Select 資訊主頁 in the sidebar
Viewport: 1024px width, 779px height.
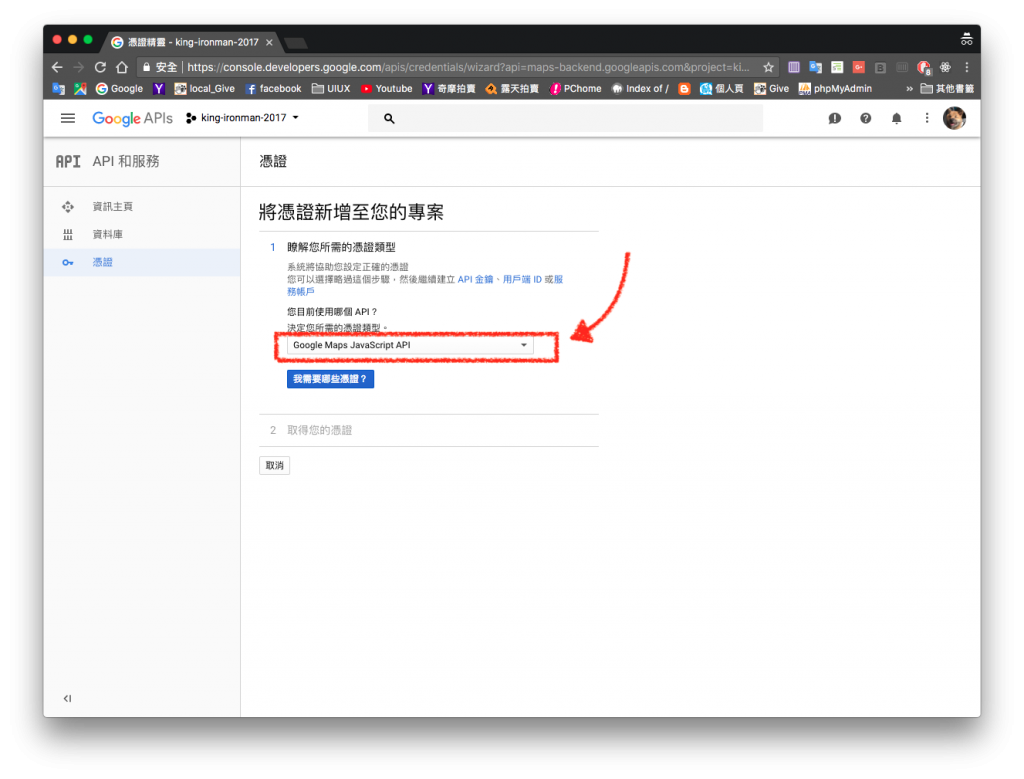coord(142,207)
